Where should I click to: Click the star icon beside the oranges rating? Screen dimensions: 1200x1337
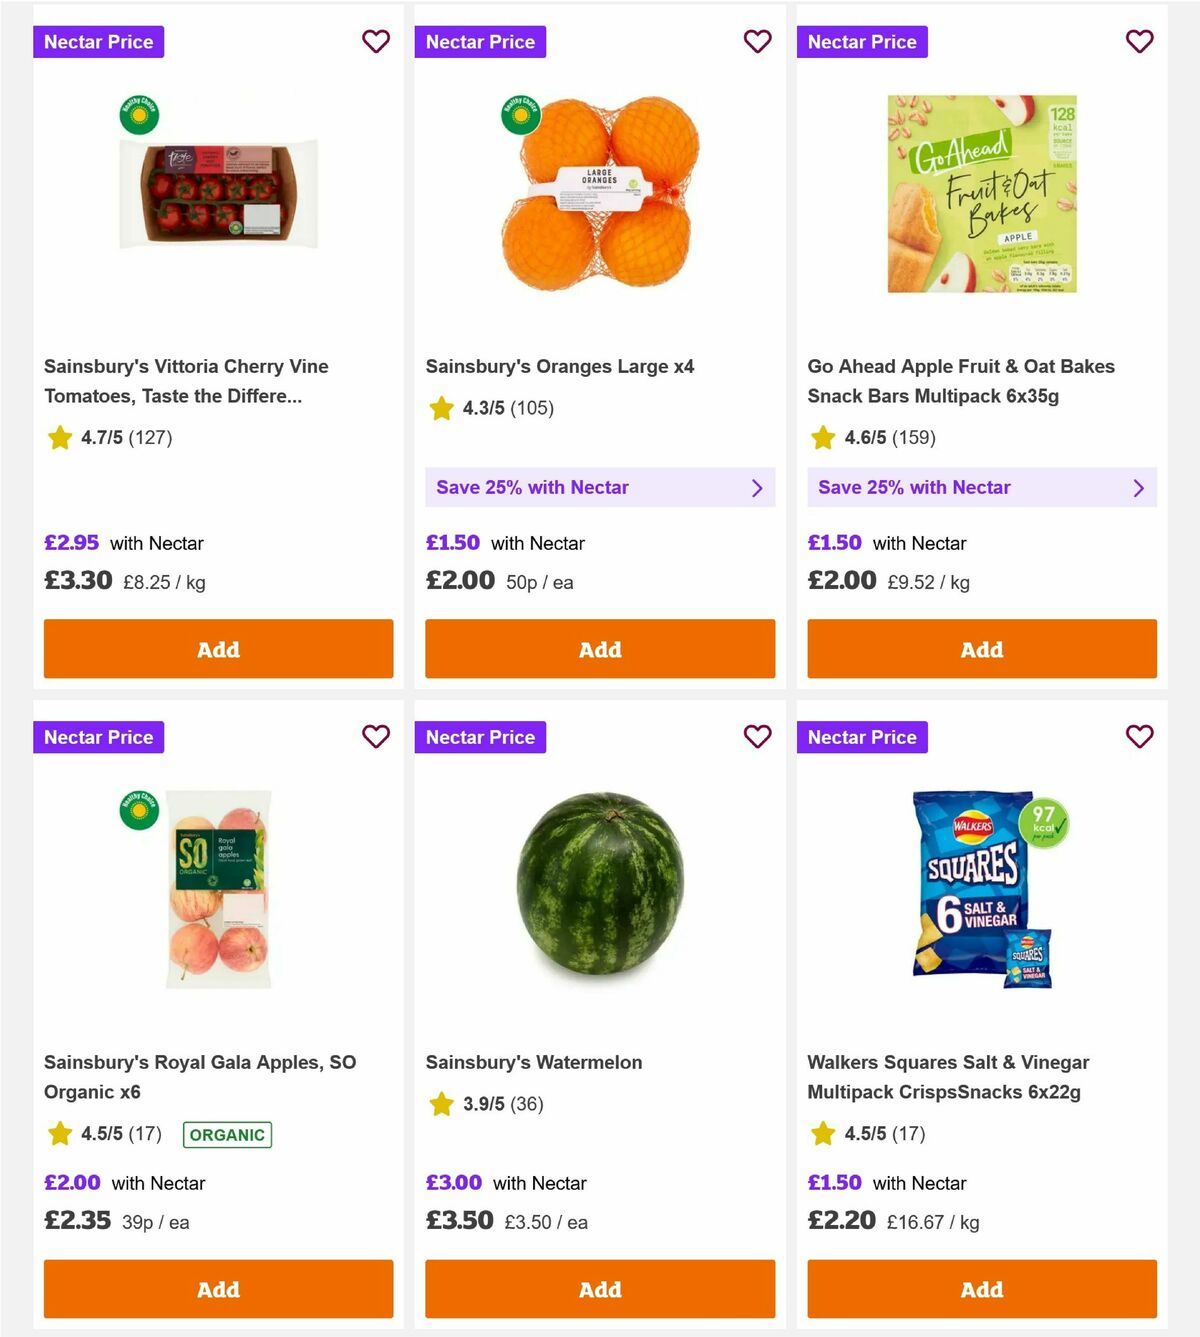(x=441, y=408)
